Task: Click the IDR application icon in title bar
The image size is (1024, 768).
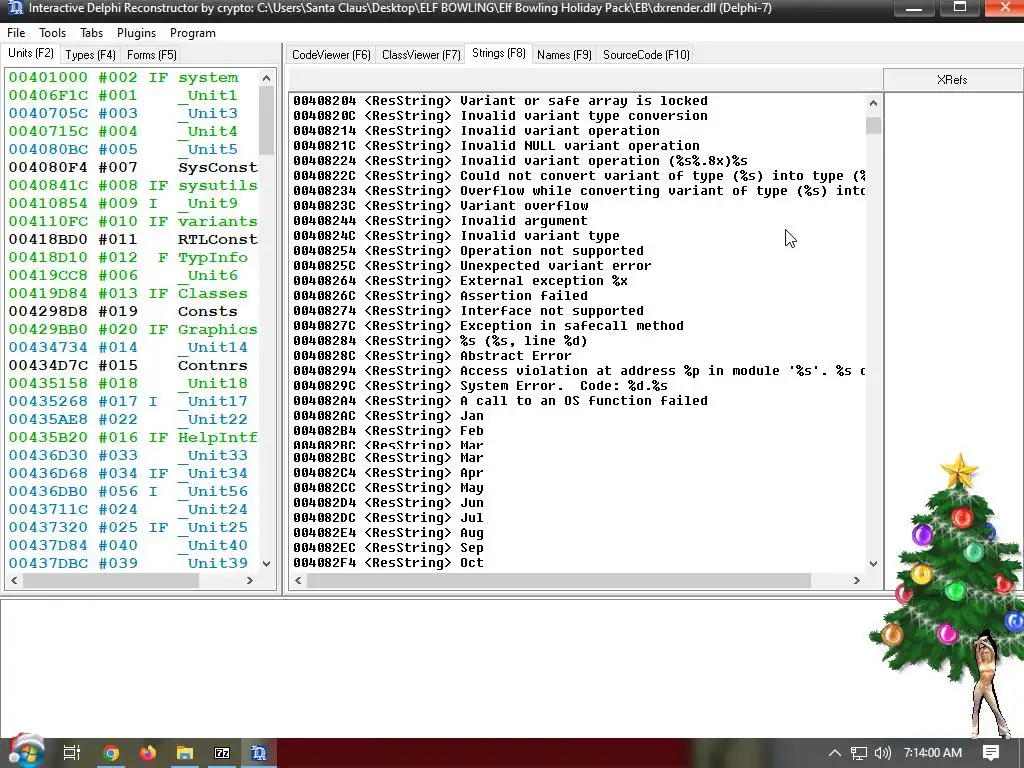Action: tap(15, 8)
